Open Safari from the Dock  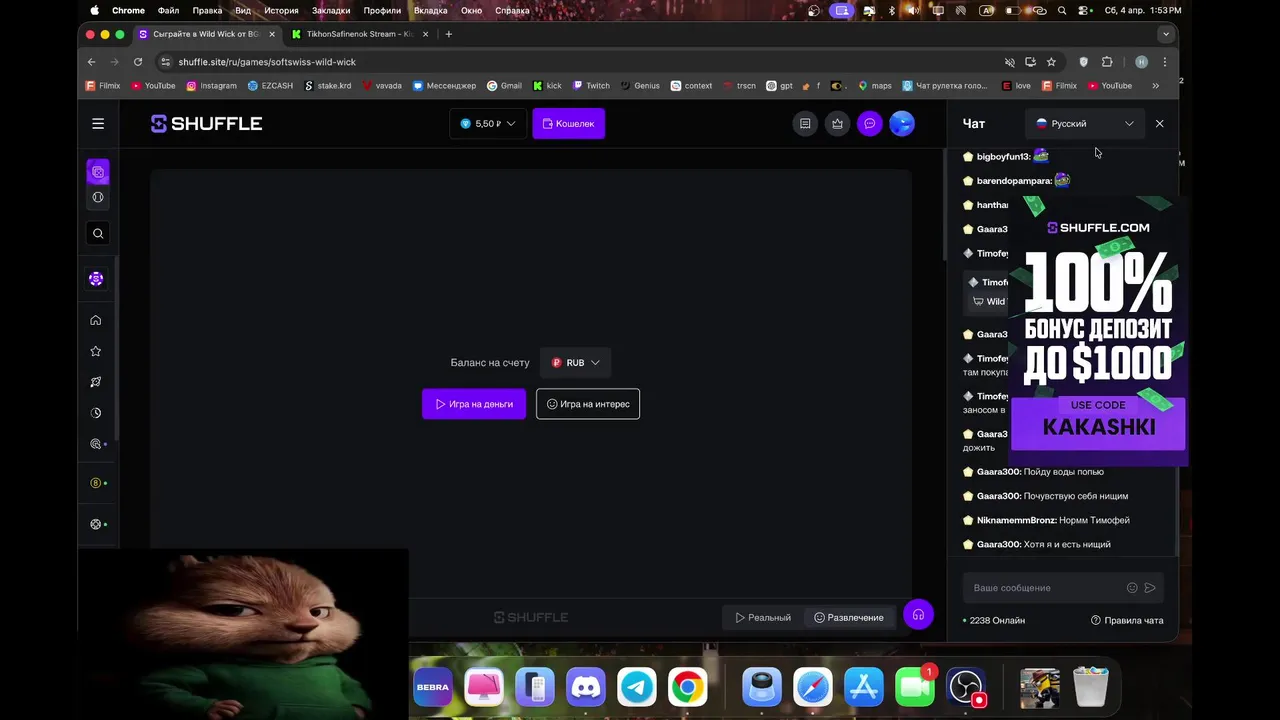813,687
